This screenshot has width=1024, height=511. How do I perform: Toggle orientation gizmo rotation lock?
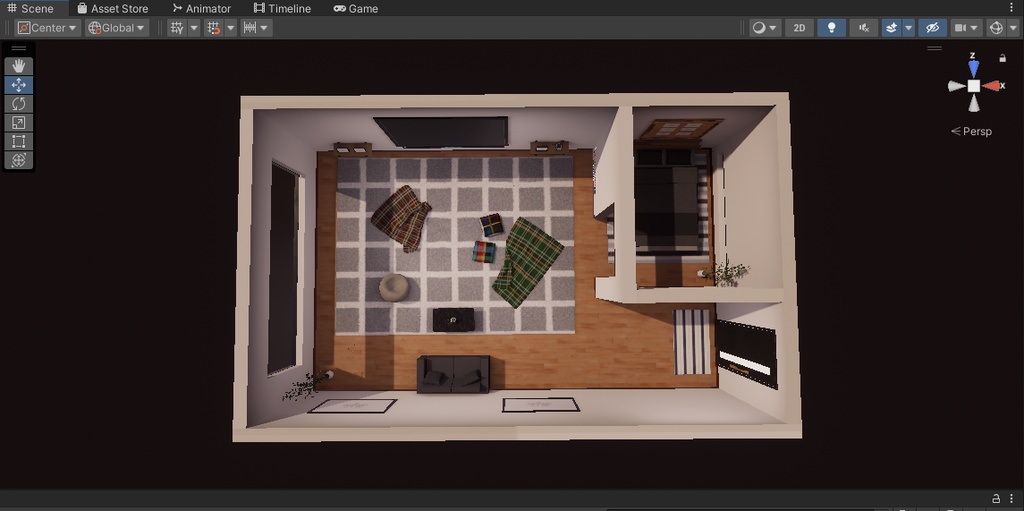click(1002, 58)
